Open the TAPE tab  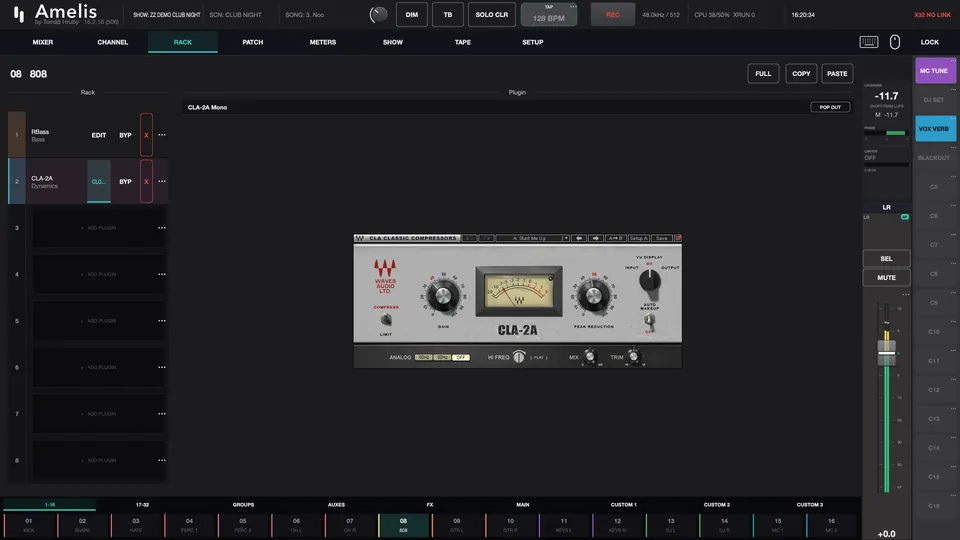(463, 42)
